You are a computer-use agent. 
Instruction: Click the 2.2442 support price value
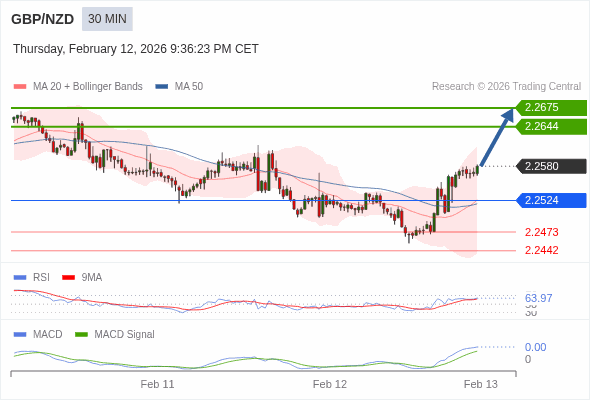click(541, 250)
